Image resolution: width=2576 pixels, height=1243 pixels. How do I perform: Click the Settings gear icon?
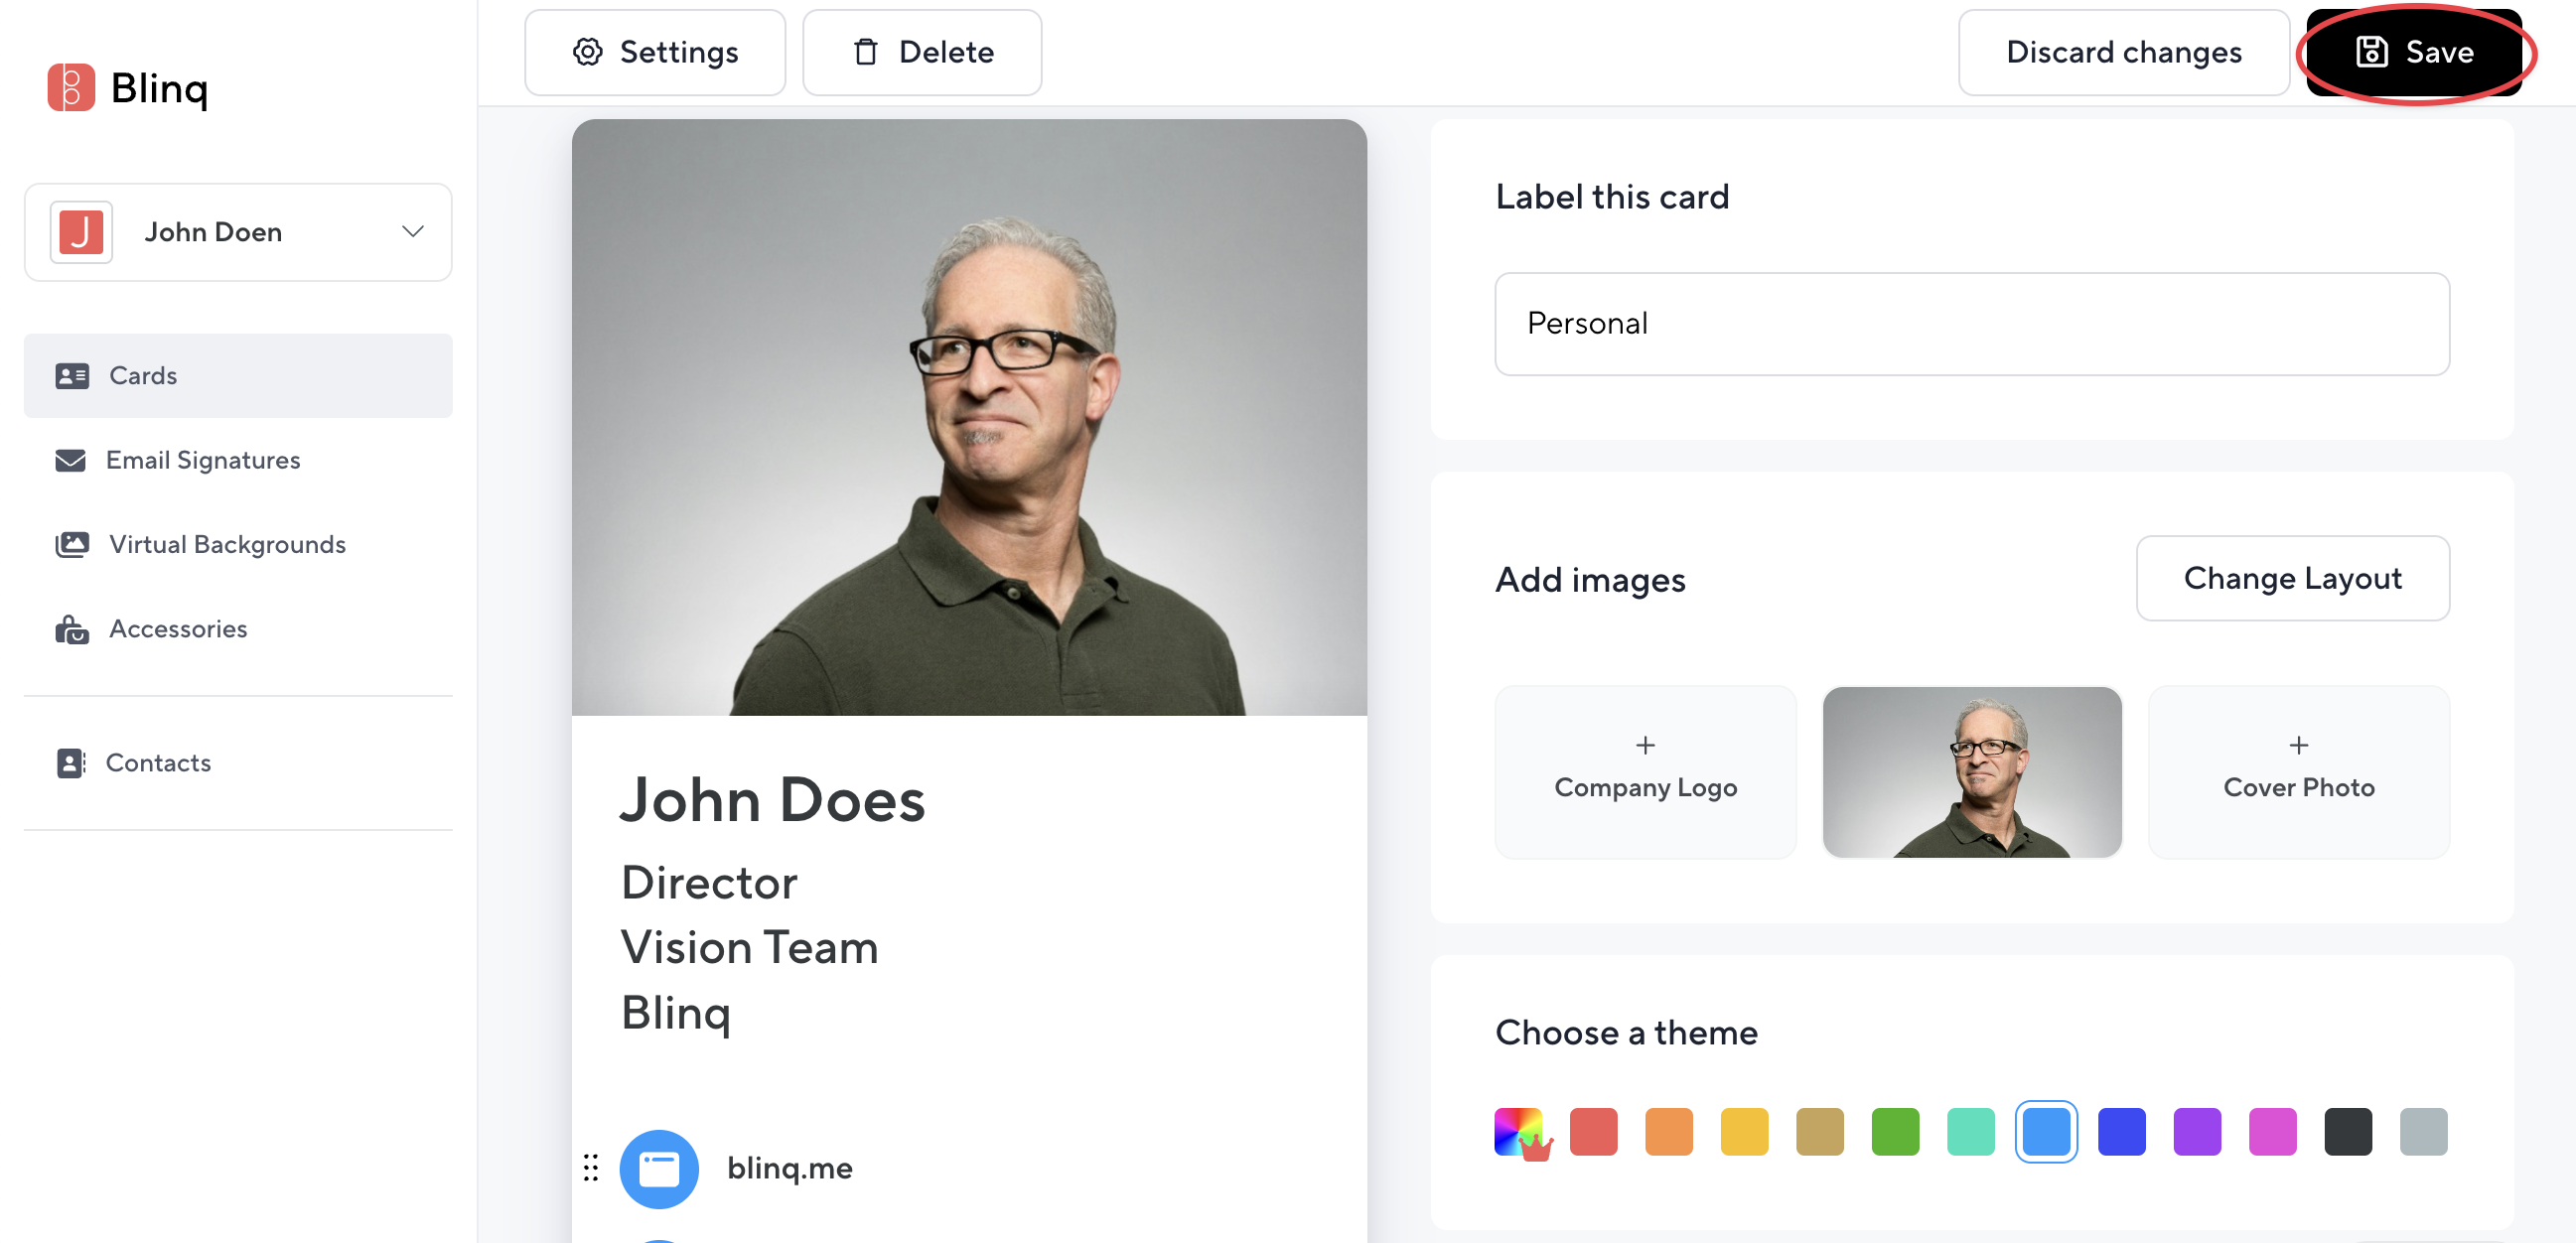click(x=588, y=52)
